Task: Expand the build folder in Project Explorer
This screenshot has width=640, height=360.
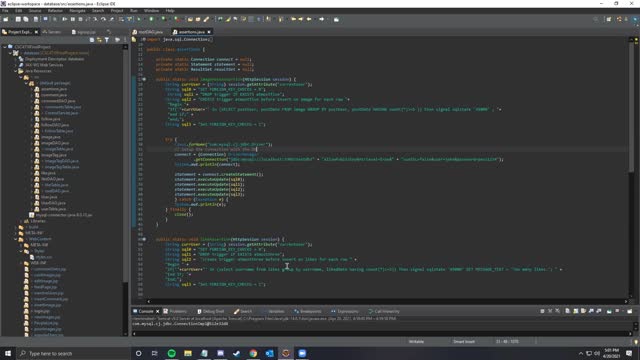Action: (x=16, y=227)
